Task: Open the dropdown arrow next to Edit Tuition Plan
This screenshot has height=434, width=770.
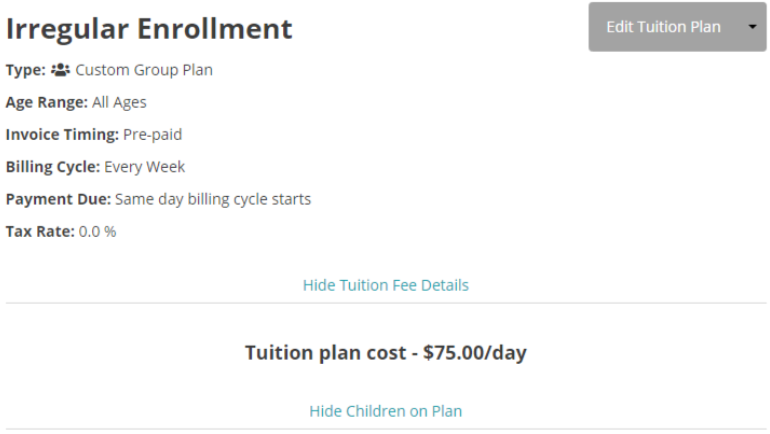Action: (x=752, y=27)
